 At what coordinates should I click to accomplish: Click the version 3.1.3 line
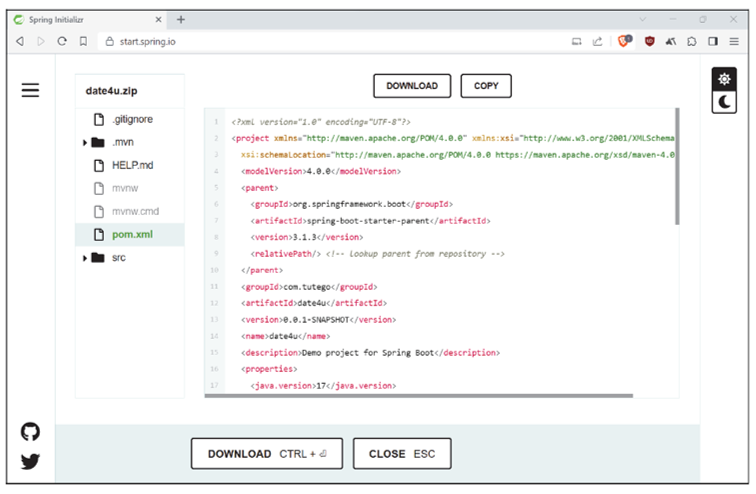[307, 237]
